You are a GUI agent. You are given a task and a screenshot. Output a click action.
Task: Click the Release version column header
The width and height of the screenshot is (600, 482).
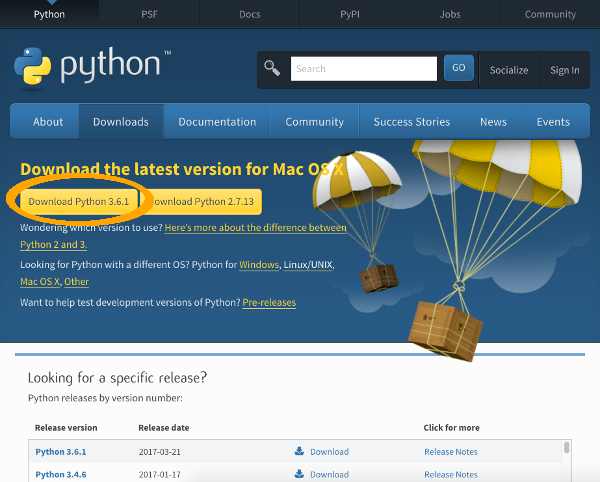pos(66,428)
